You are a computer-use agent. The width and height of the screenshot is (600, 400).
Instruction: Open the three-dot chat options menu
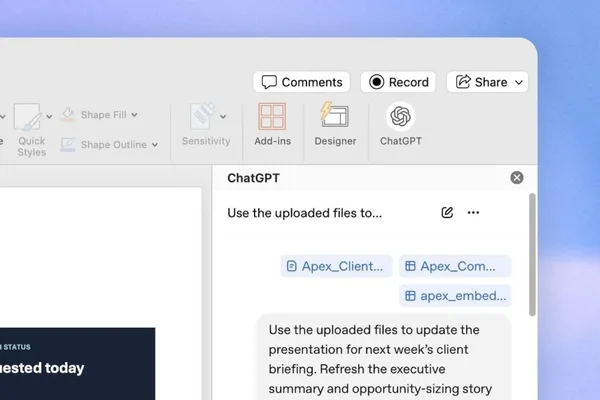coord(473,212)
